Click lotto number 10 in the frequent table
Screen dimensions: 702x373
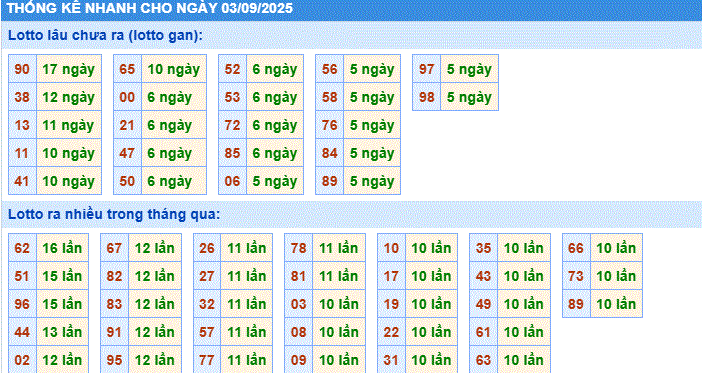[x=391, y=248]
